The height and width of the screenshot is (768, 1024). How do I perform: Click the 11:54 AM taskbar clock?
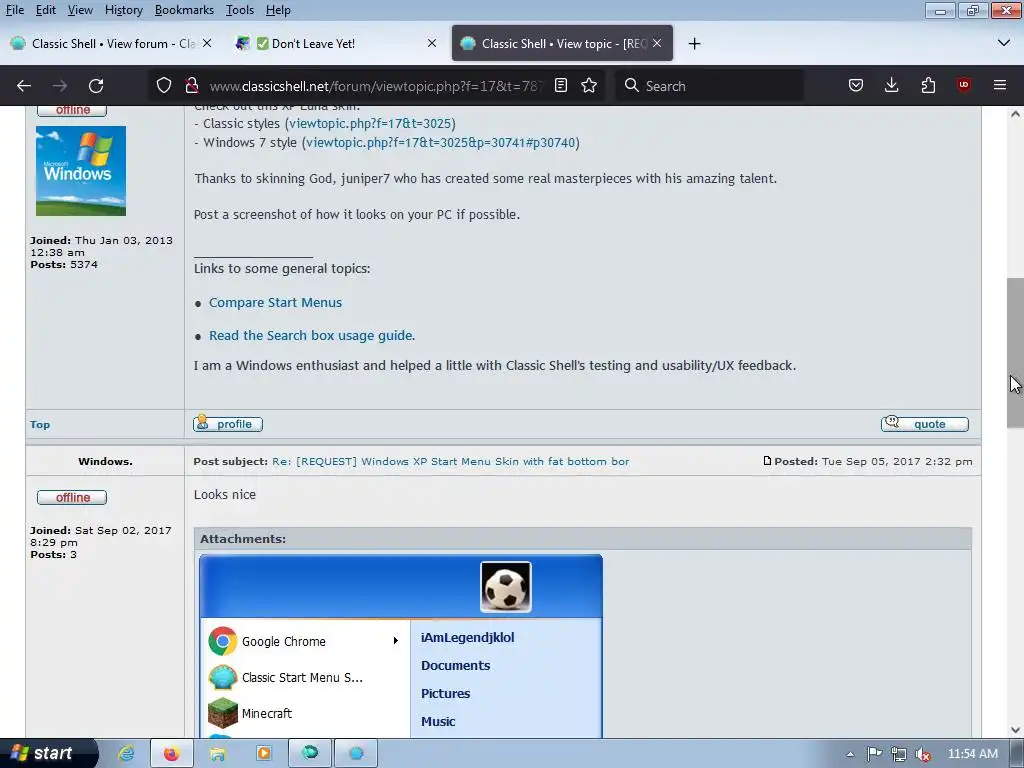click(972, 754)
